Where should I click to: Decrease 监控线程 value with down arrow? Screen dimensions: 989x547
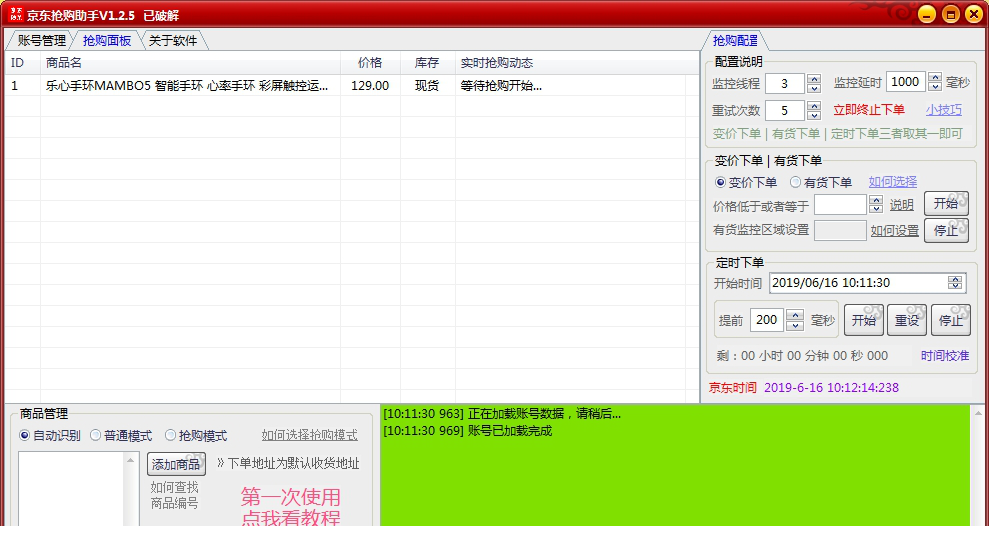pyautogui.click(x=814, y=88)
